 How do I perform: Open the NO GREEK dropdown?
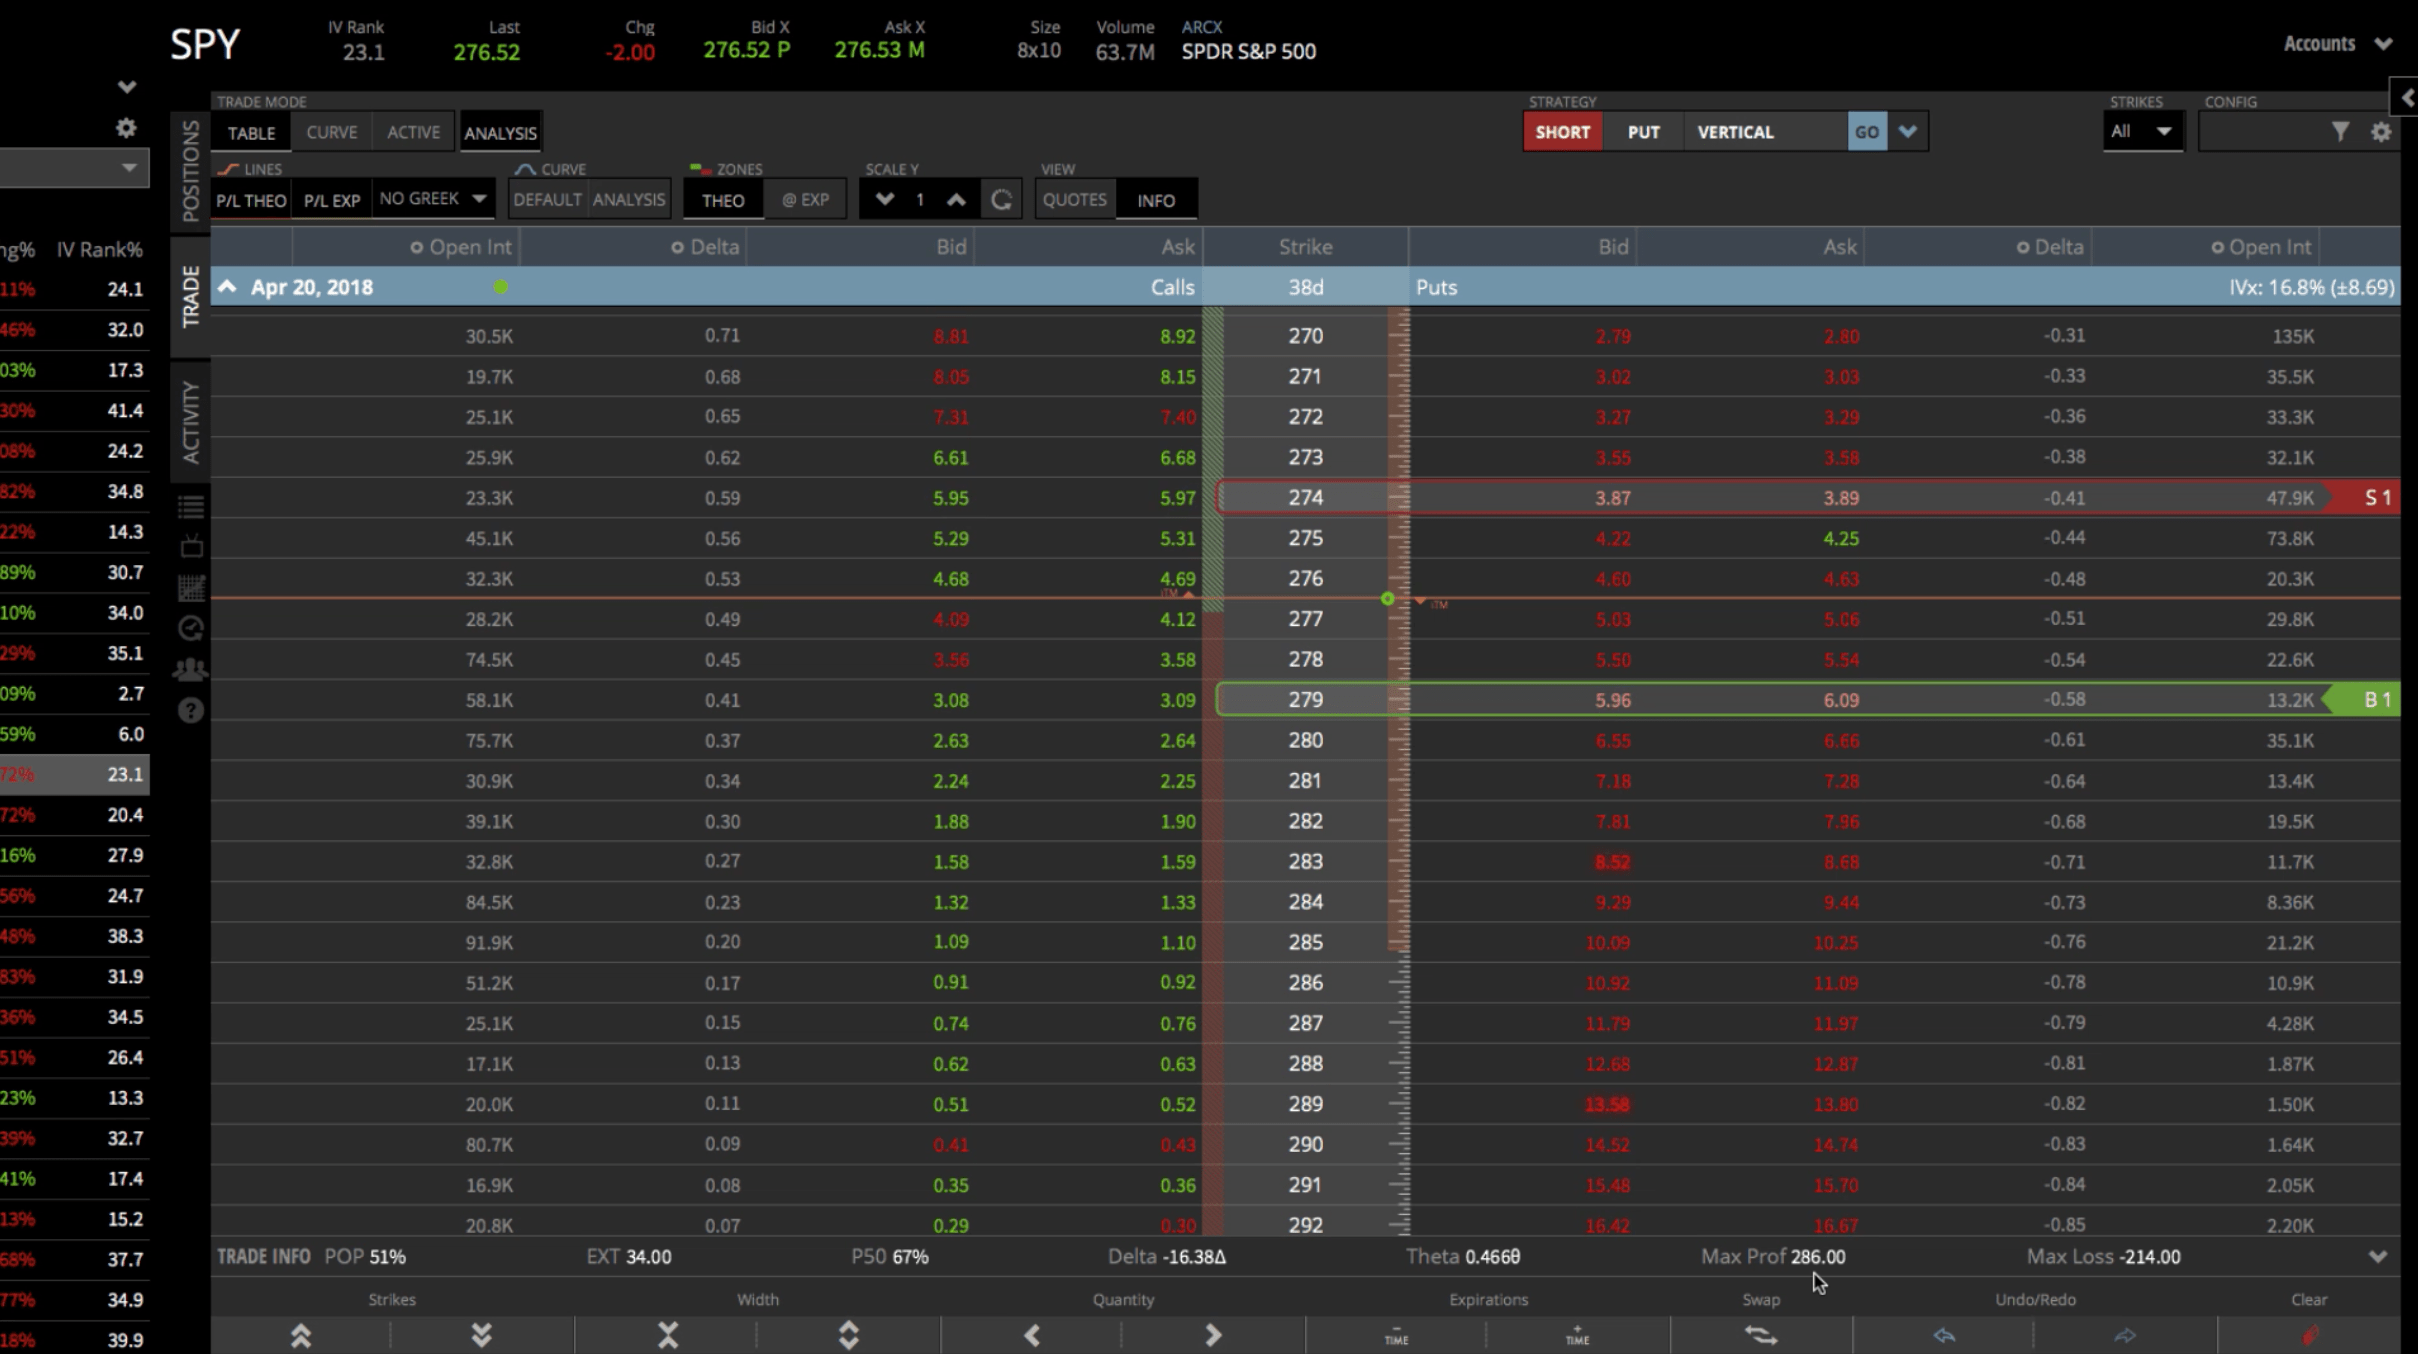point(432,199)
